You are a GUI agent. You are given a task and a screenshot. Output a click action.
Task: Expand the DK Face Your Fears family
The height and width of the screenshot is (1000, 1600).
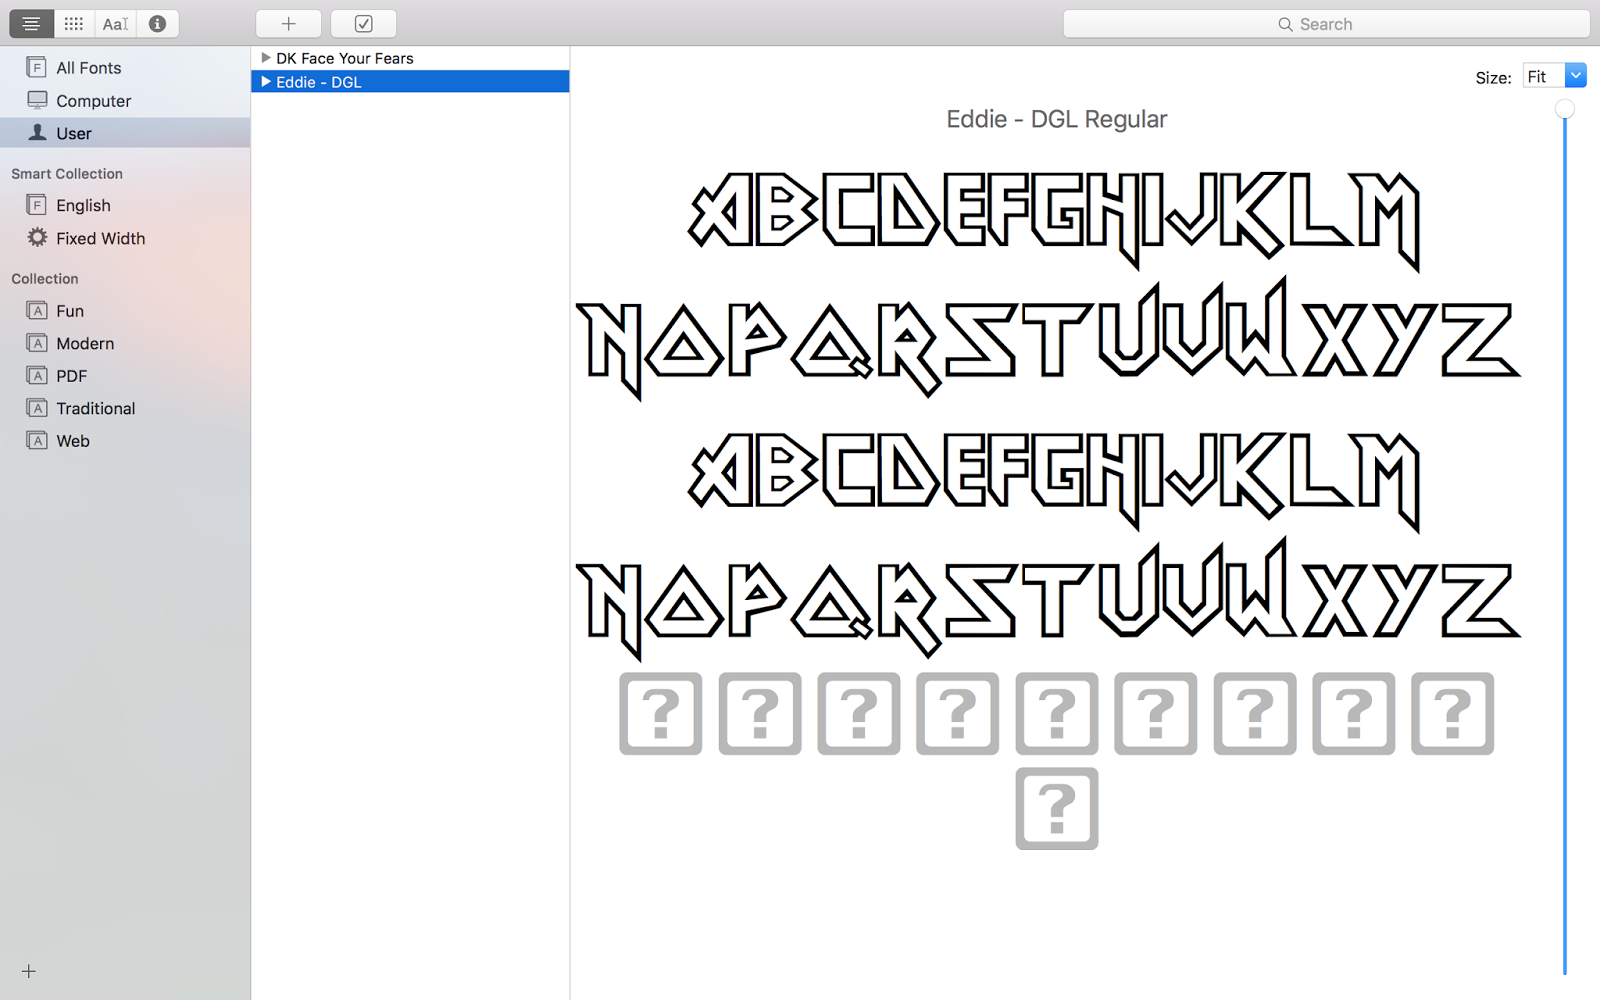point(266,58)
